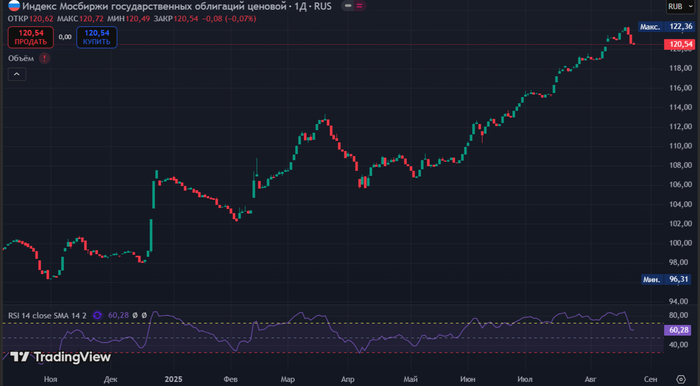
Task: Click the pink wave indicator icon beside title
Action: pyautogui.click(x=359, y=6)
